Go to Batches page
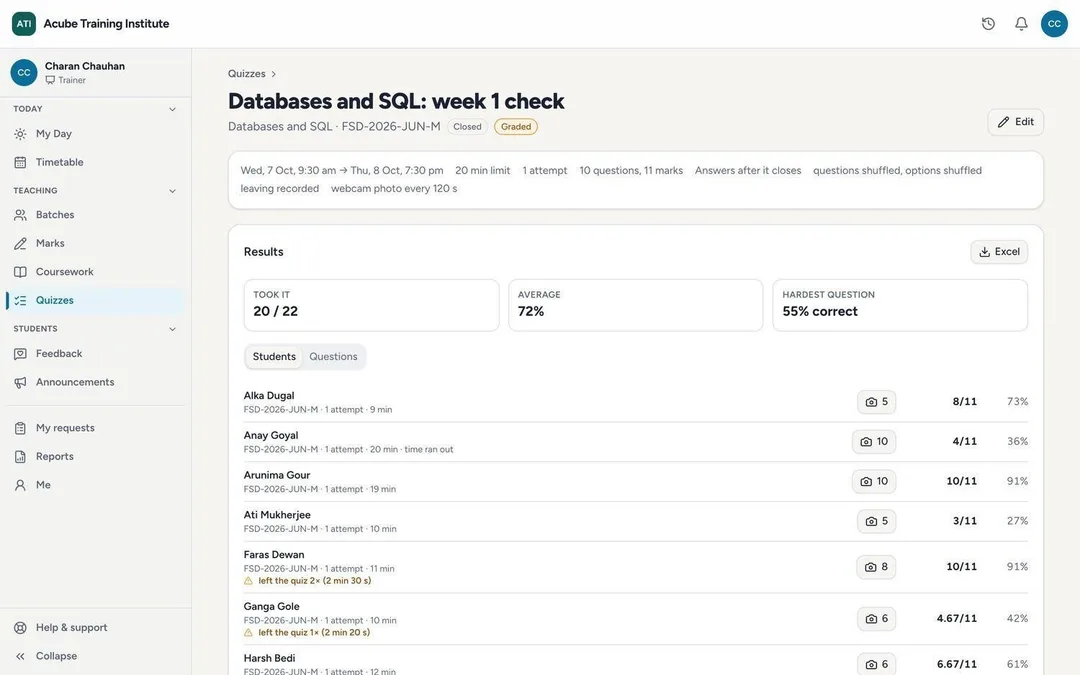1080x675 pixels. [95, 215]
